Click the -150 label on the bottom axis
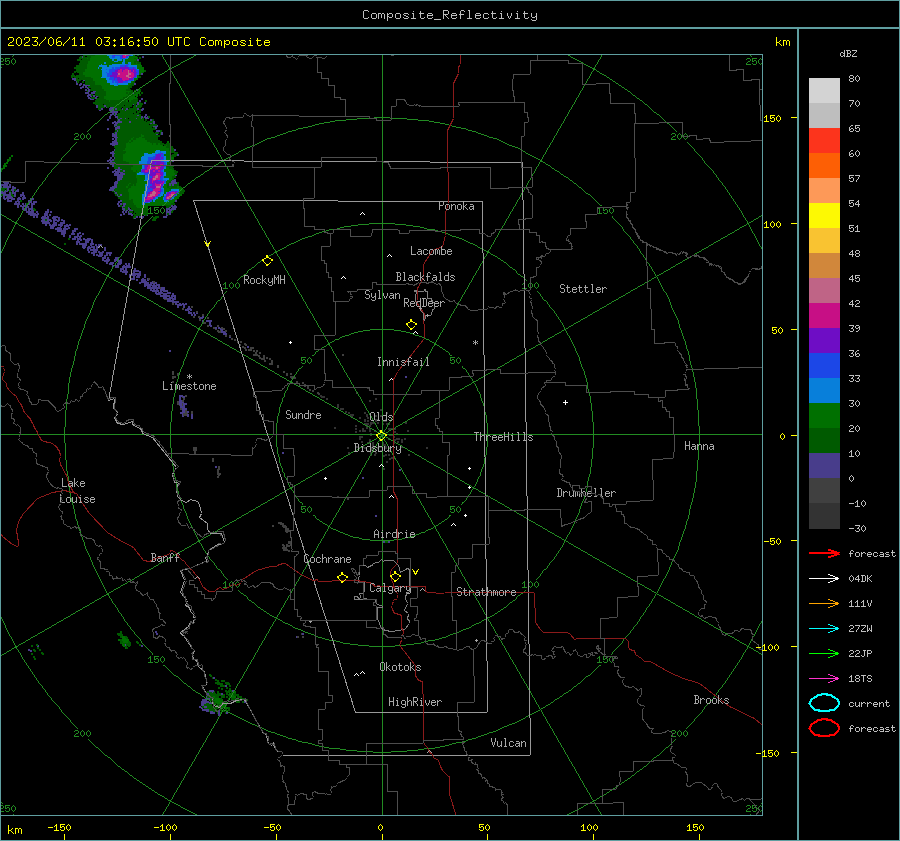This screenshot has height=841, width=900. coord(59,827)
